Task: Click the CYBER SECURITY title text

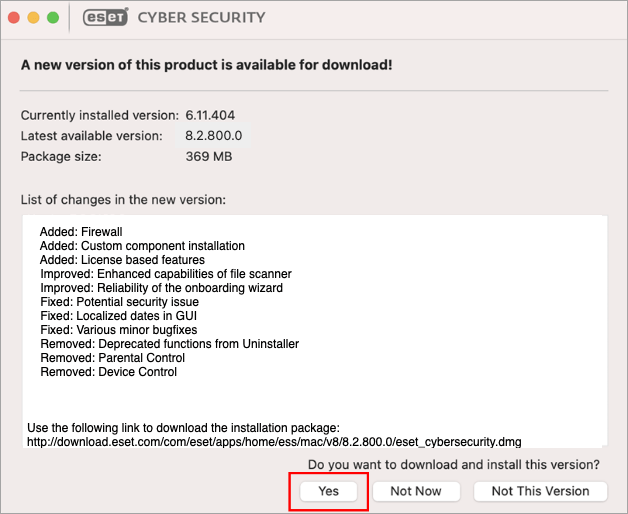Action: tap(201, 18)
